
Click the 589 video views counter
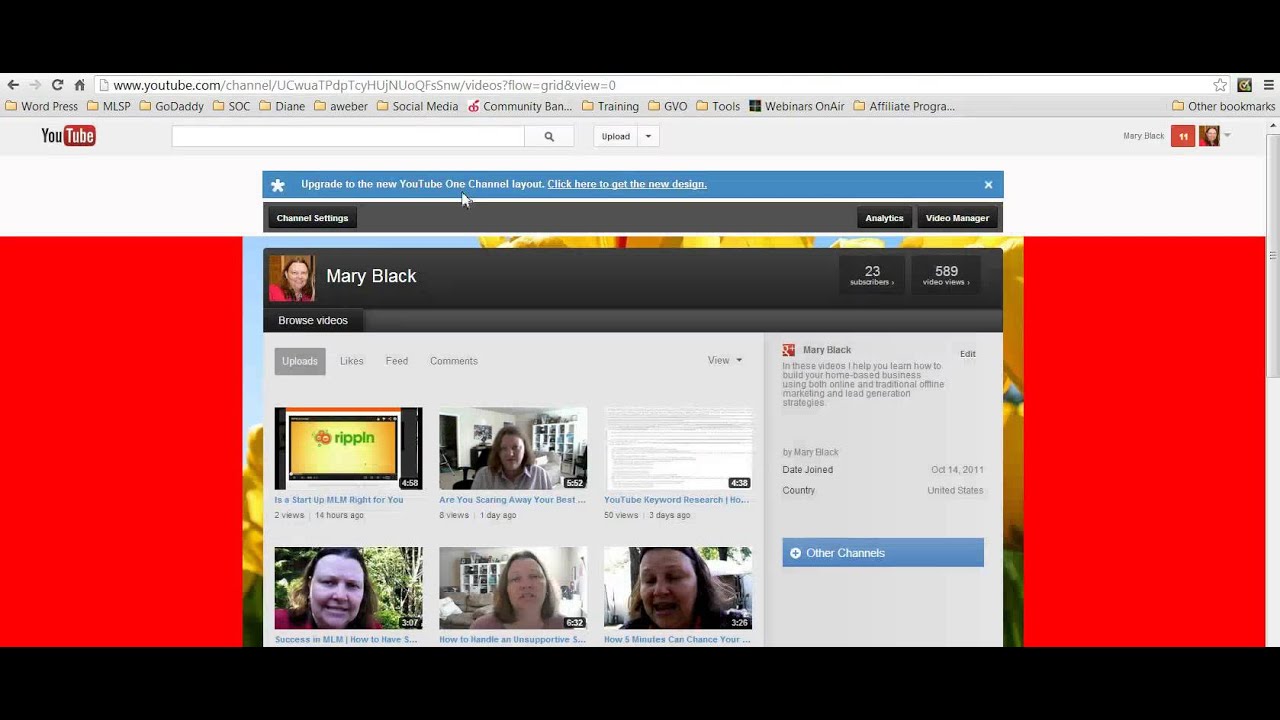click(946, 275)
